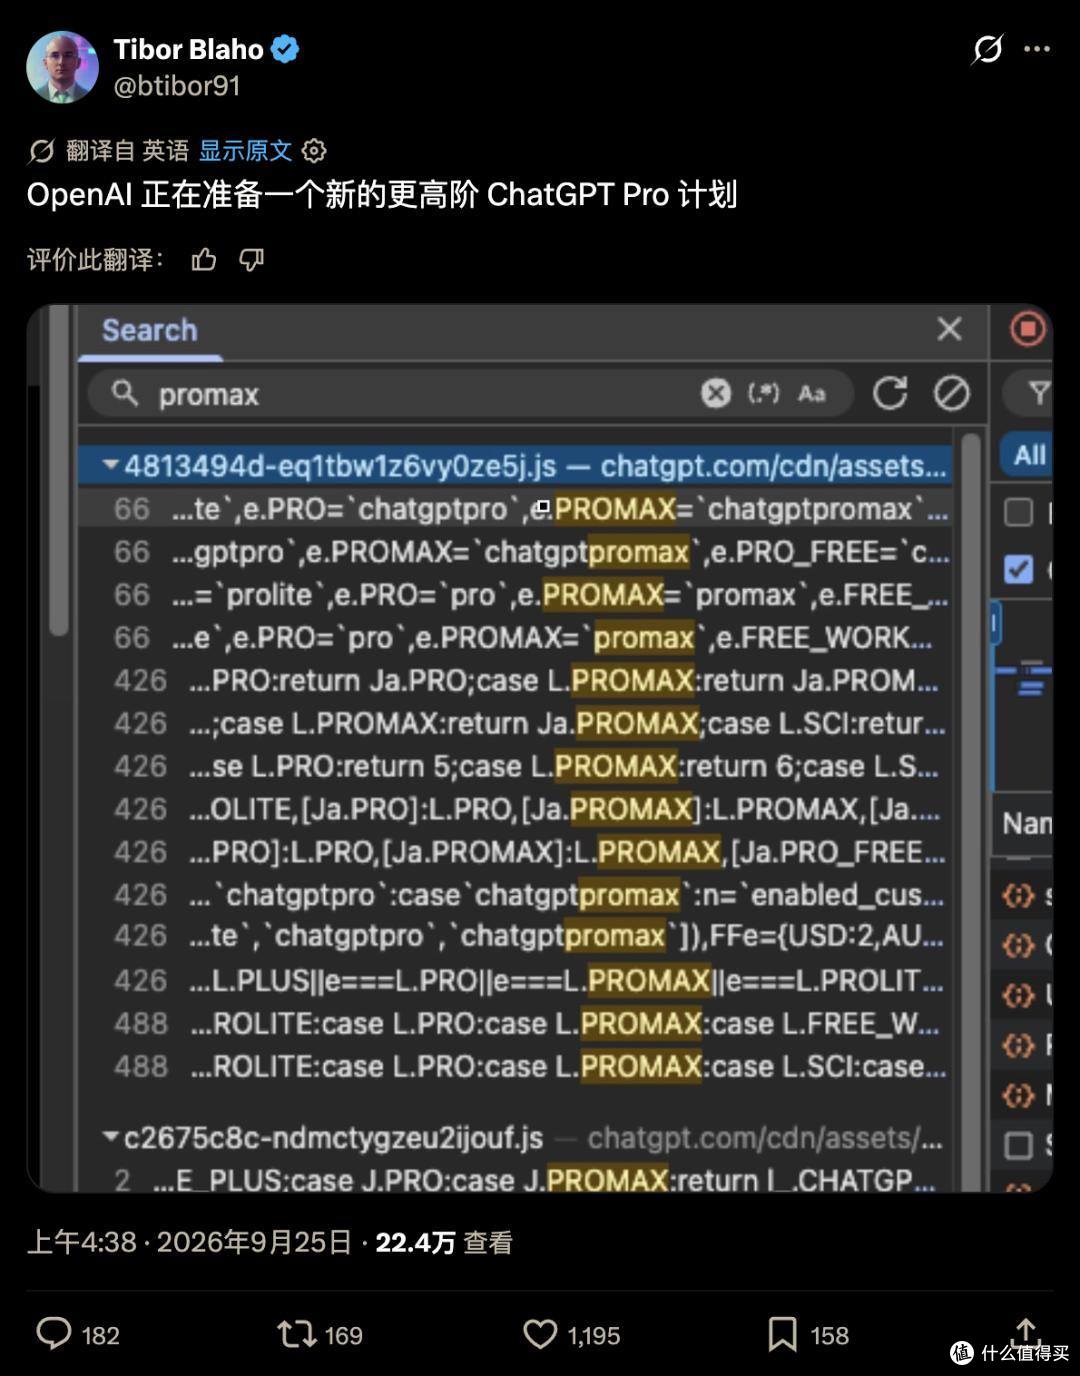1080x1376 pixels.
Task: Open the @btibor91 handle link
Action: (x=177, y=86)
